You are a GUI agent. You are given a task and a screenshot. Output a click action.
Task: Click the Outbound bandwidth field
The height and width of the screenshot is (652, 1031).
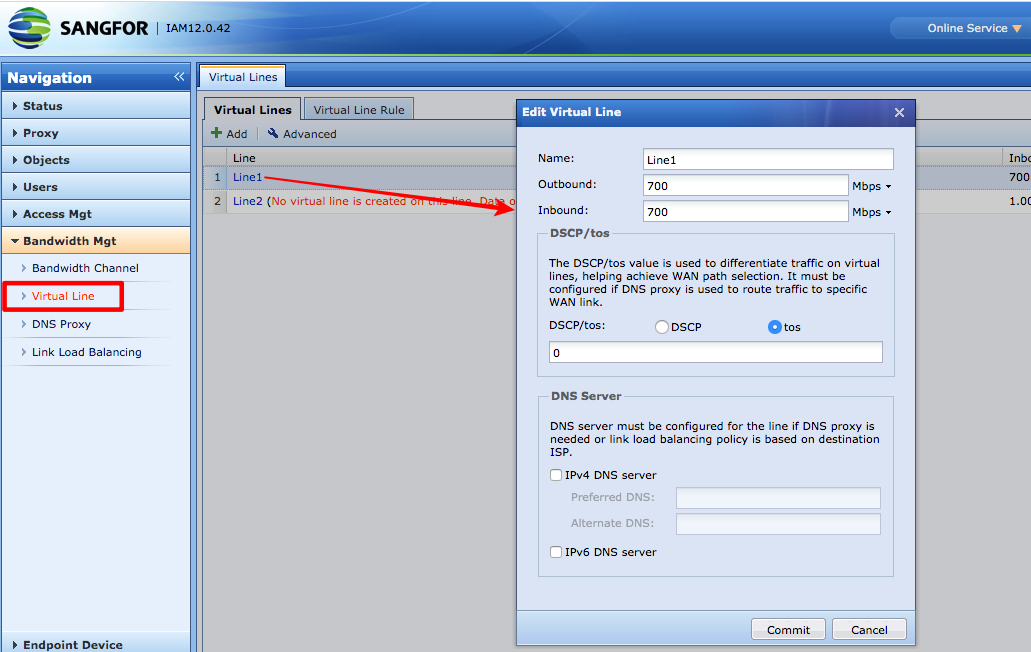click(x=746, y=185)
